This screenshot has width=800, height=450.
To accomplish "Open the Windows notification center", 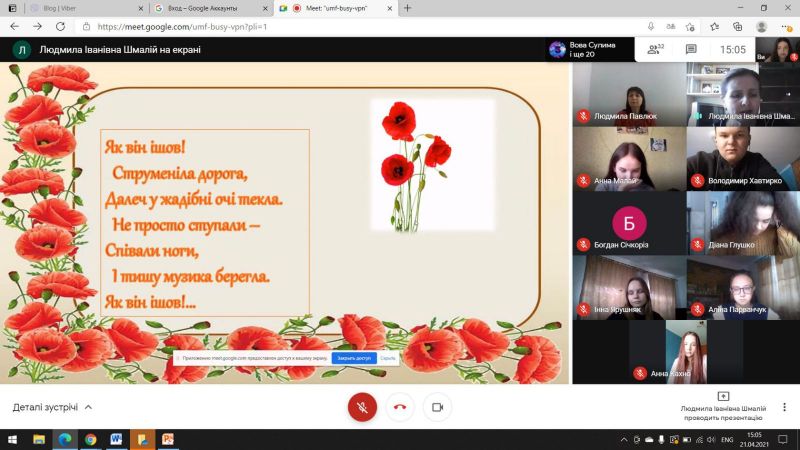I will [783, 439].
